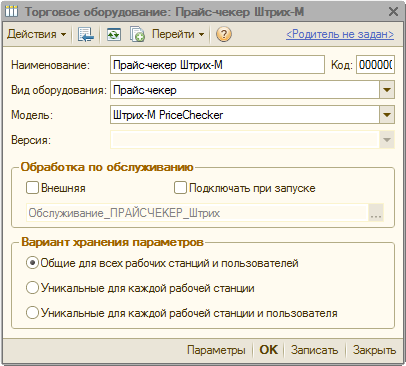Click the find-in-list toolbar icon

[x=86, y=34]
